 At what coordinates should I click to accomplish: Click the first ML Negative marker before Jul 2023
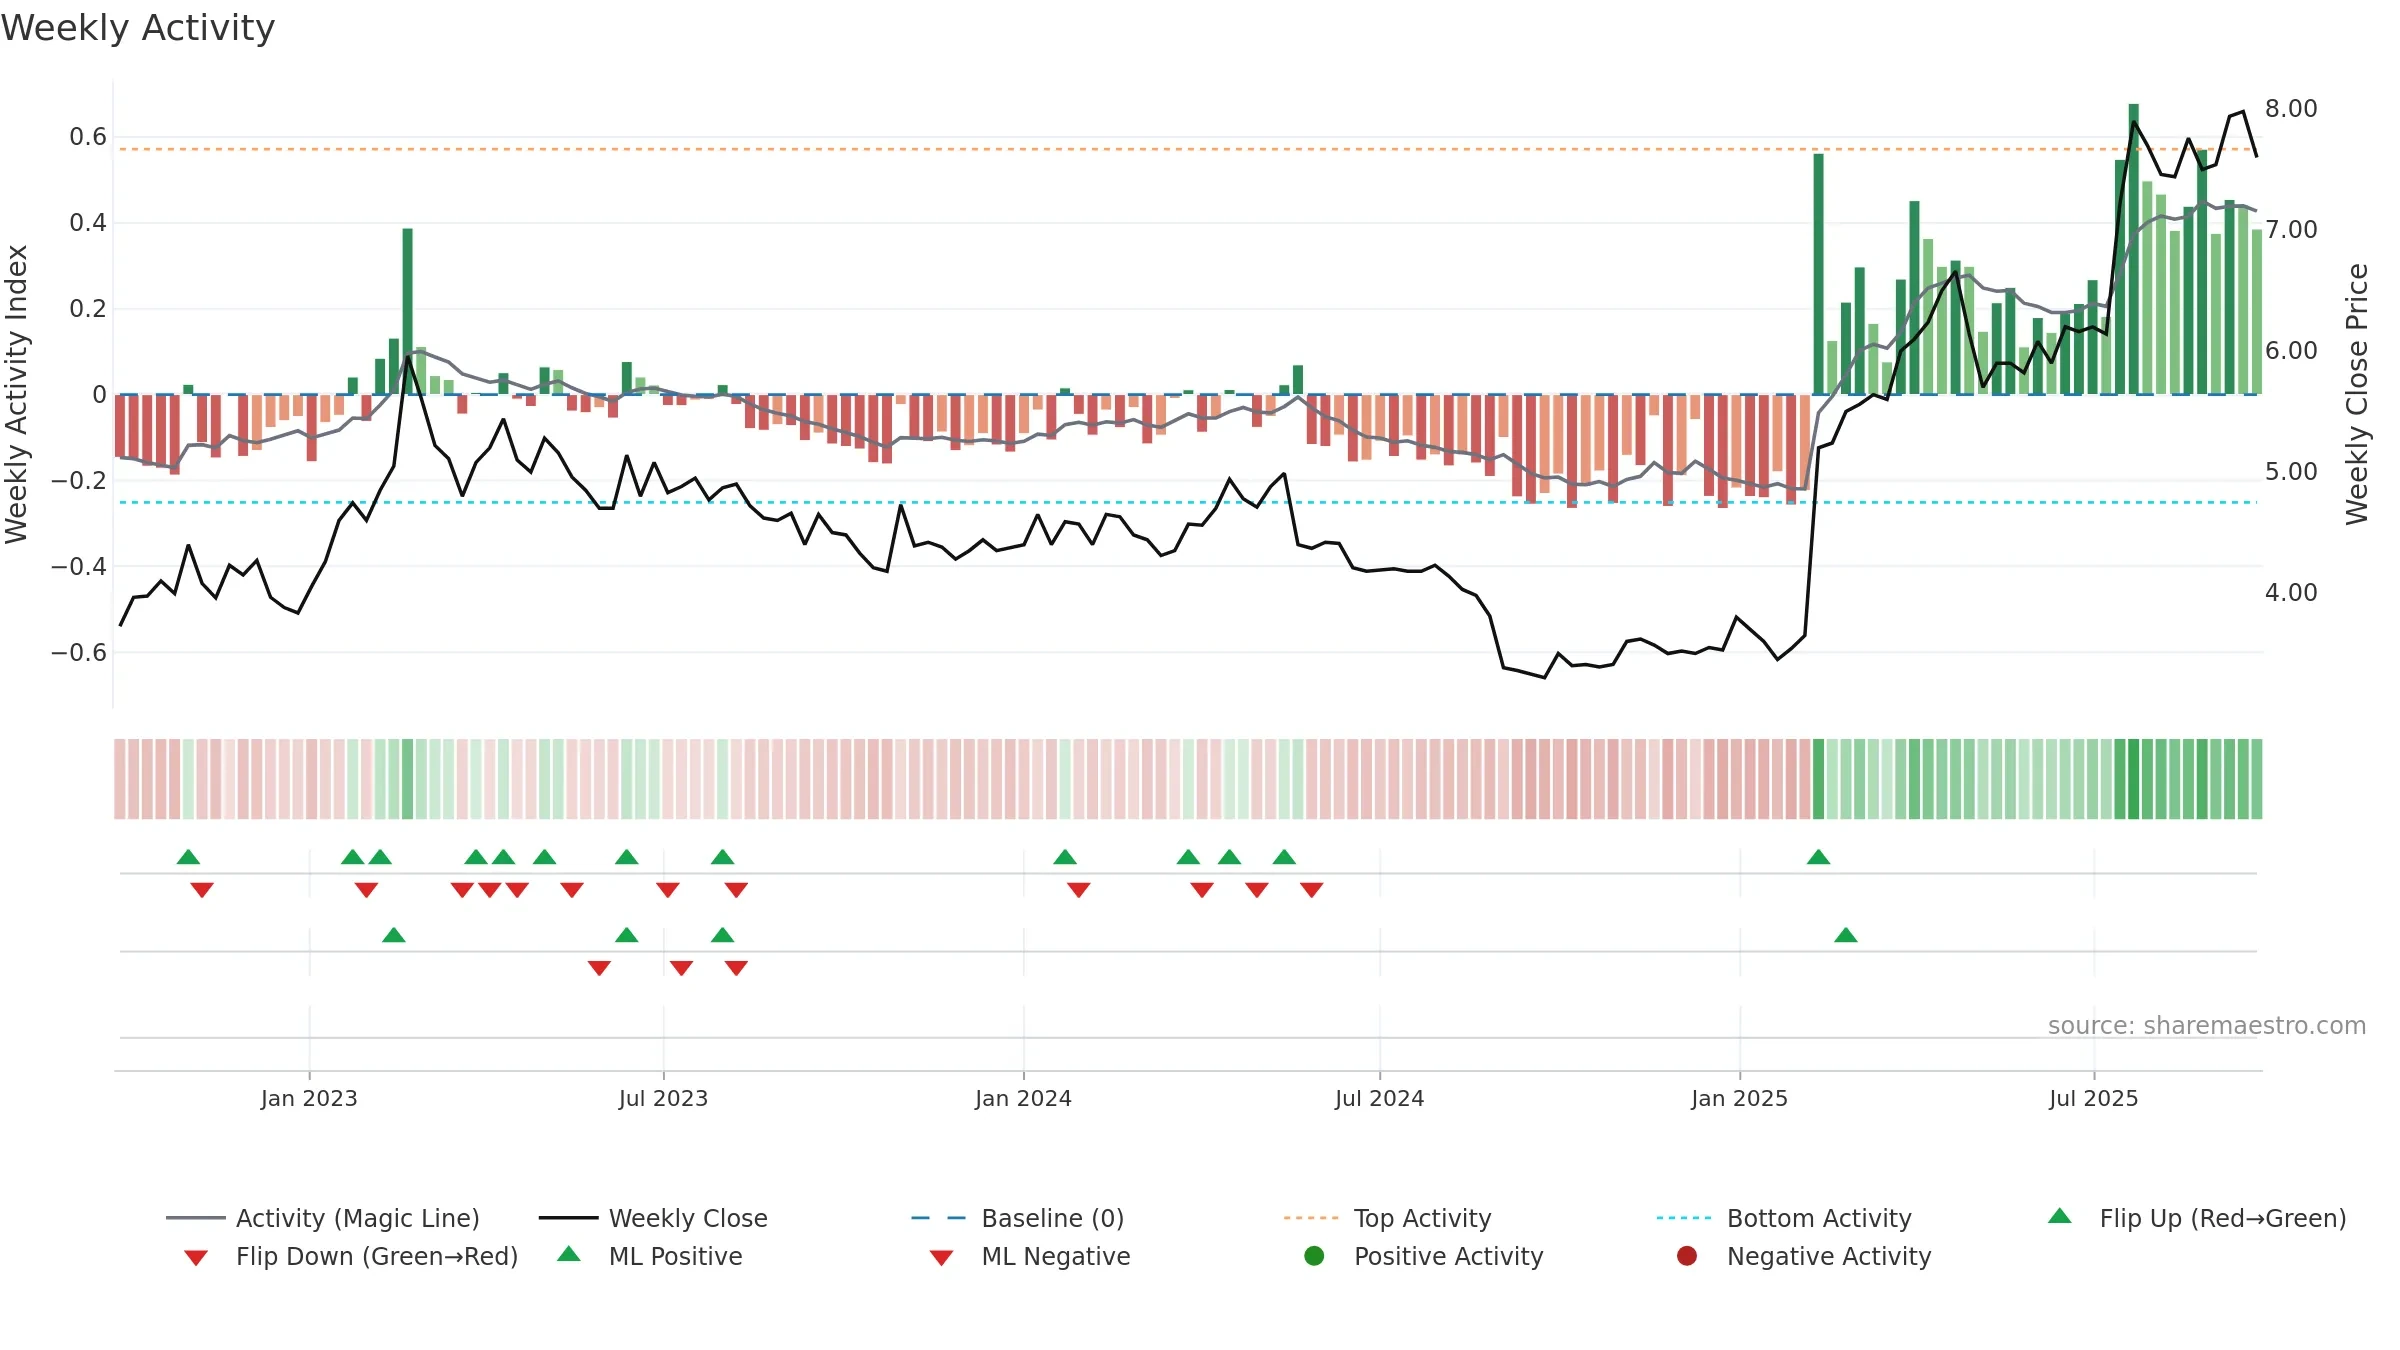pyautogui.click(x=599, y=968)
